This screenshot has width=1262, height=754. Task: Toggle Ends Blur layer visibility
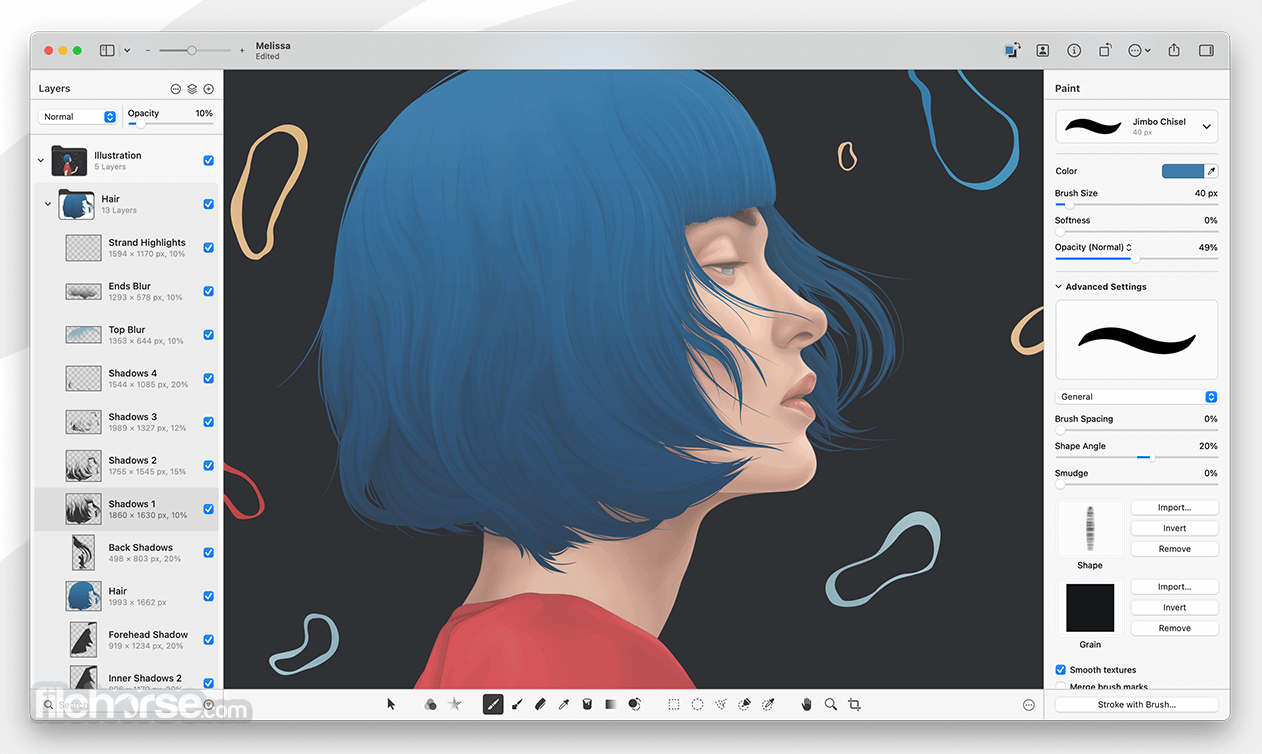click(208, 291)
